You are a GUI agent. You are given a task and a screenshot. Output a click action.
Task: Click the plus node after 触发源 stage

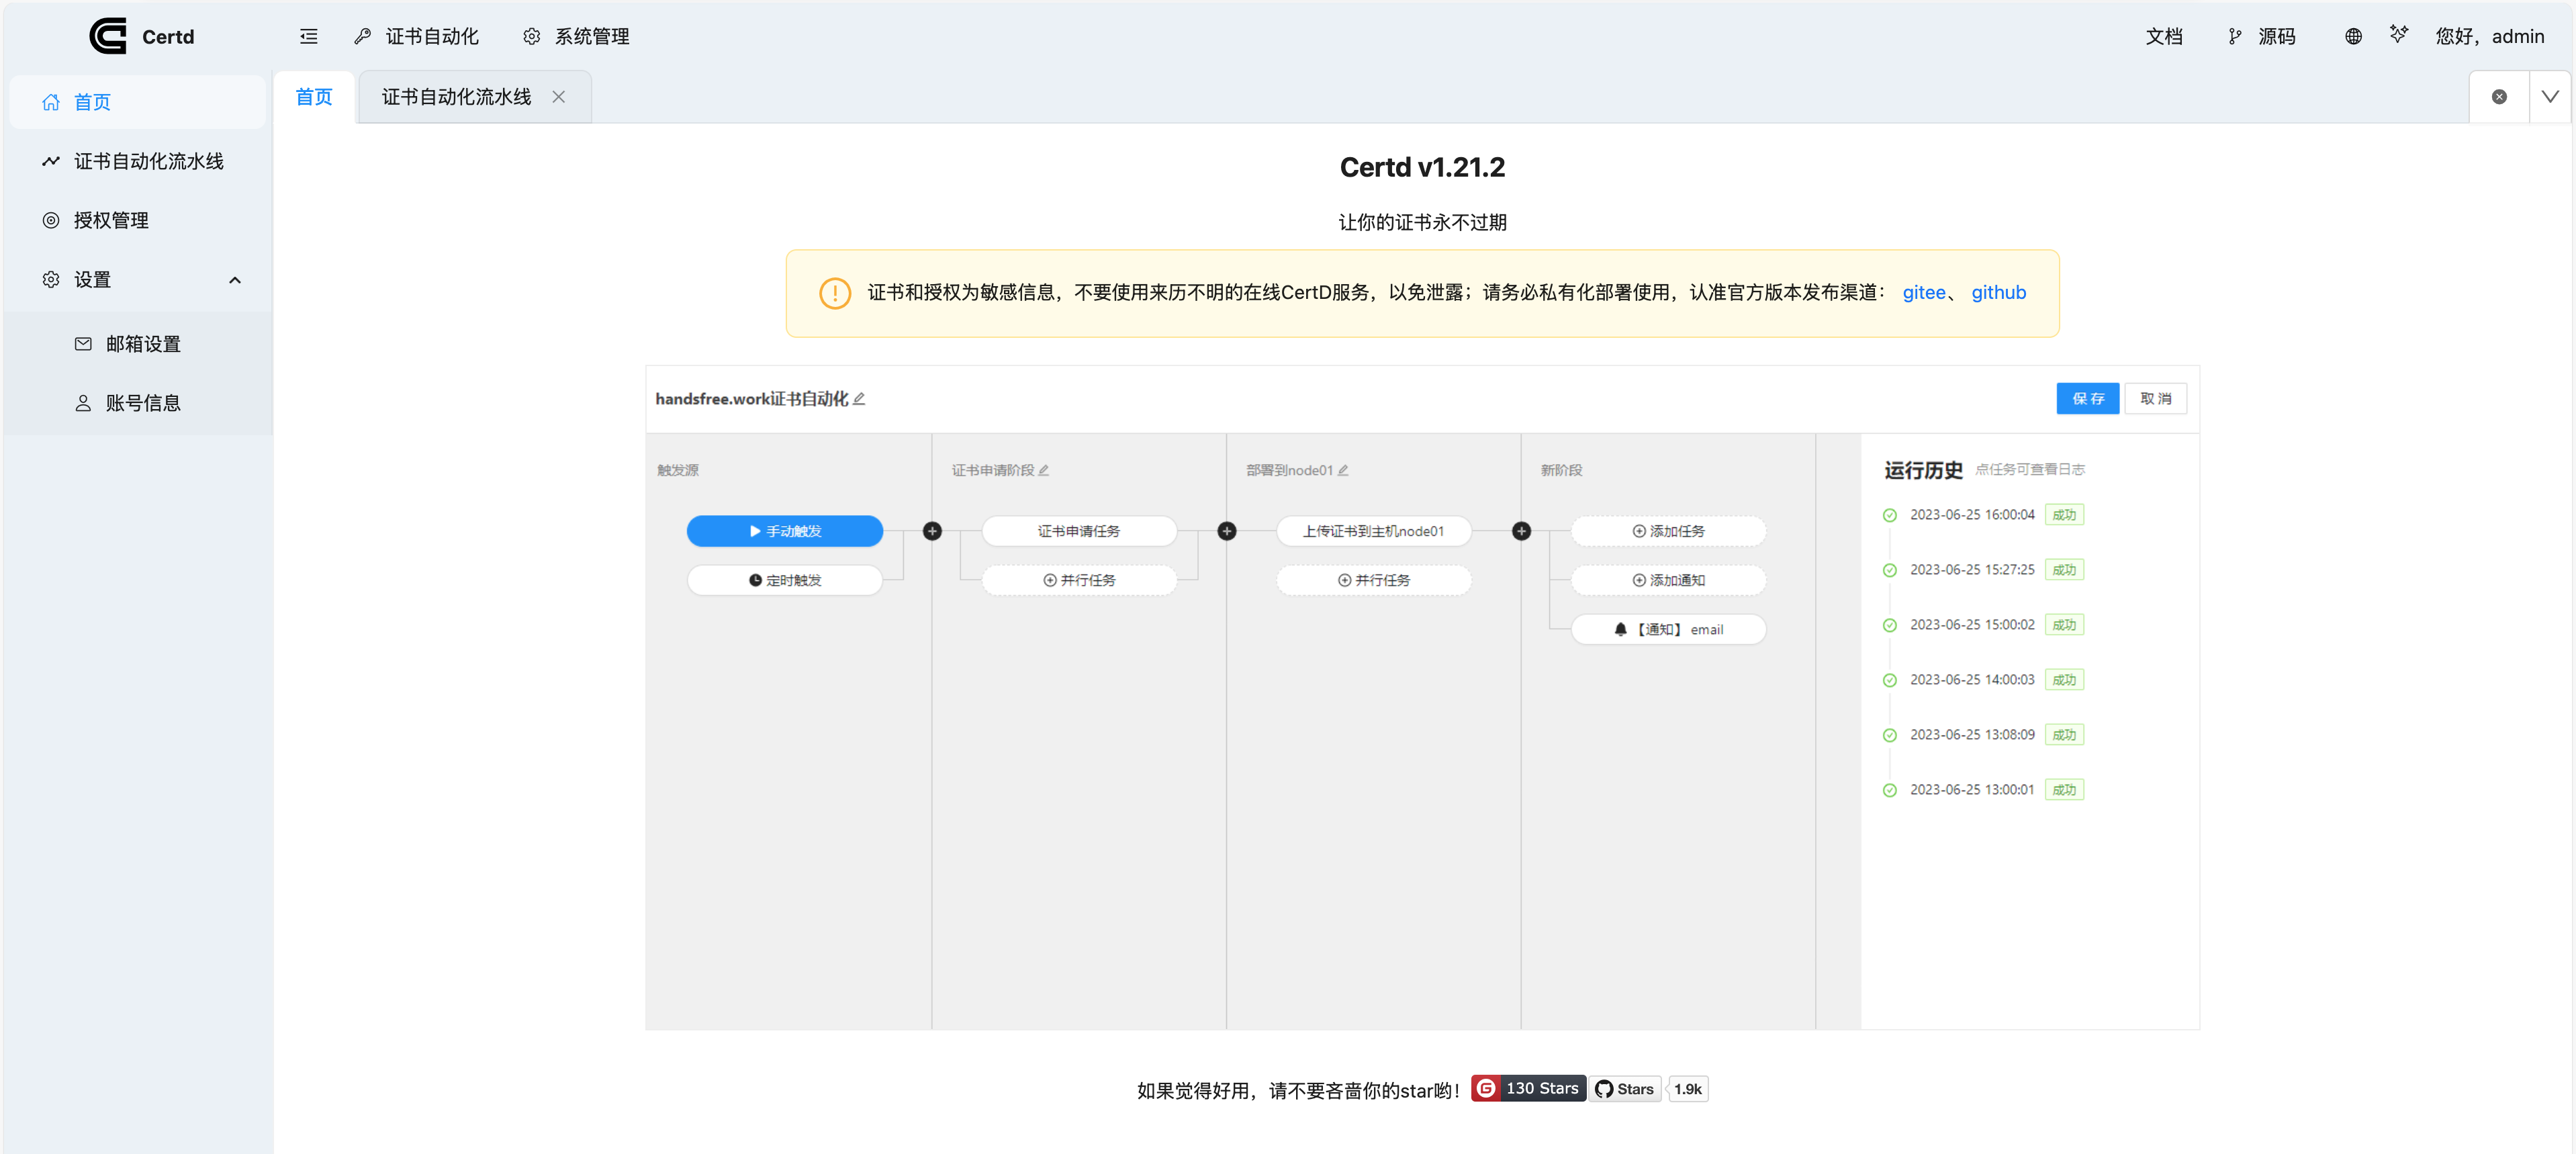pos(932,531)
